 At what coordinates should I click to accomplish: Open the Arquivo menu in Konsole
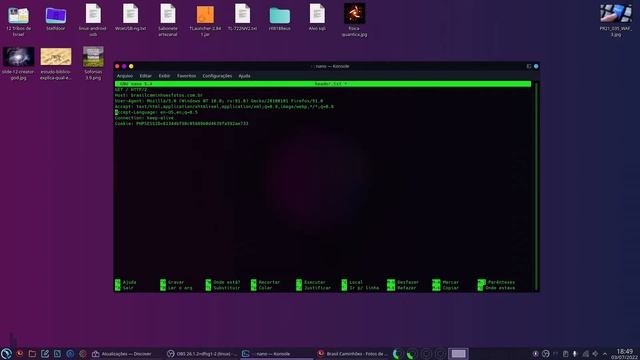pyautogui.click(x=124, y=76)
